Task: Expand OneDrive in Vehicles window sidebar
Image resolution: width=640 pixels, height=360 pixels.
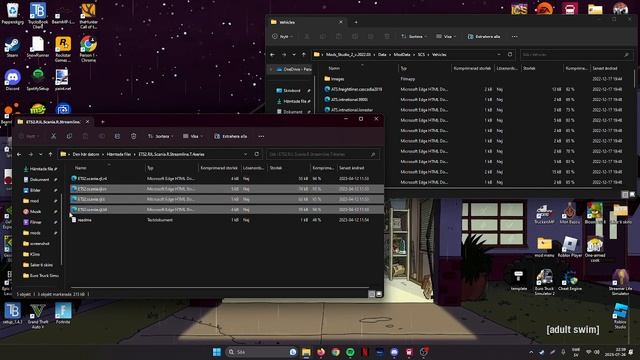Action: (271, 69)
